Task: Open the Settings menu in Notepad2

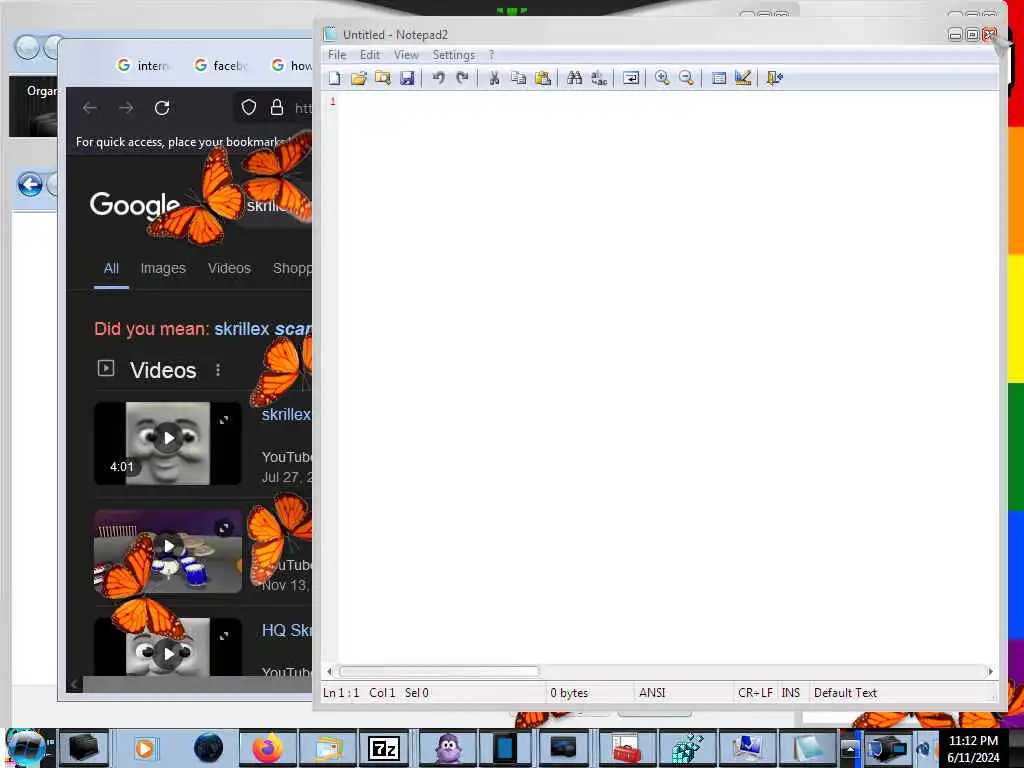Action: tap(454, 55)
